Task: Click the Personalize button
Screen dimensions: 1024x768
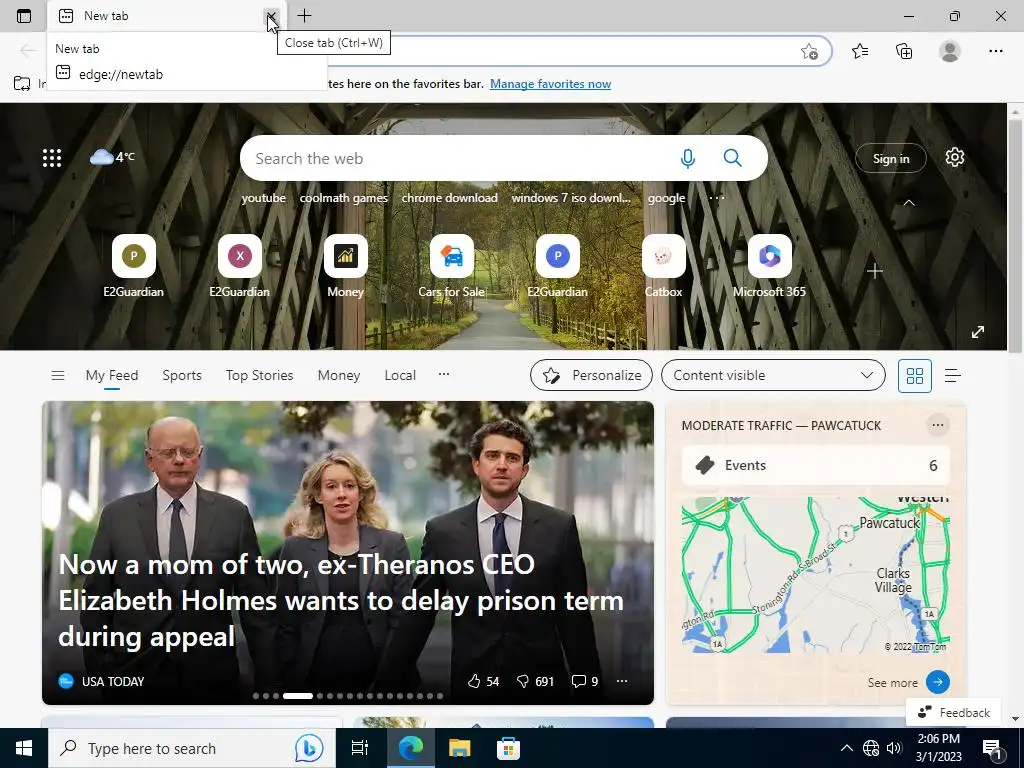Action: (x=591, y=376)
